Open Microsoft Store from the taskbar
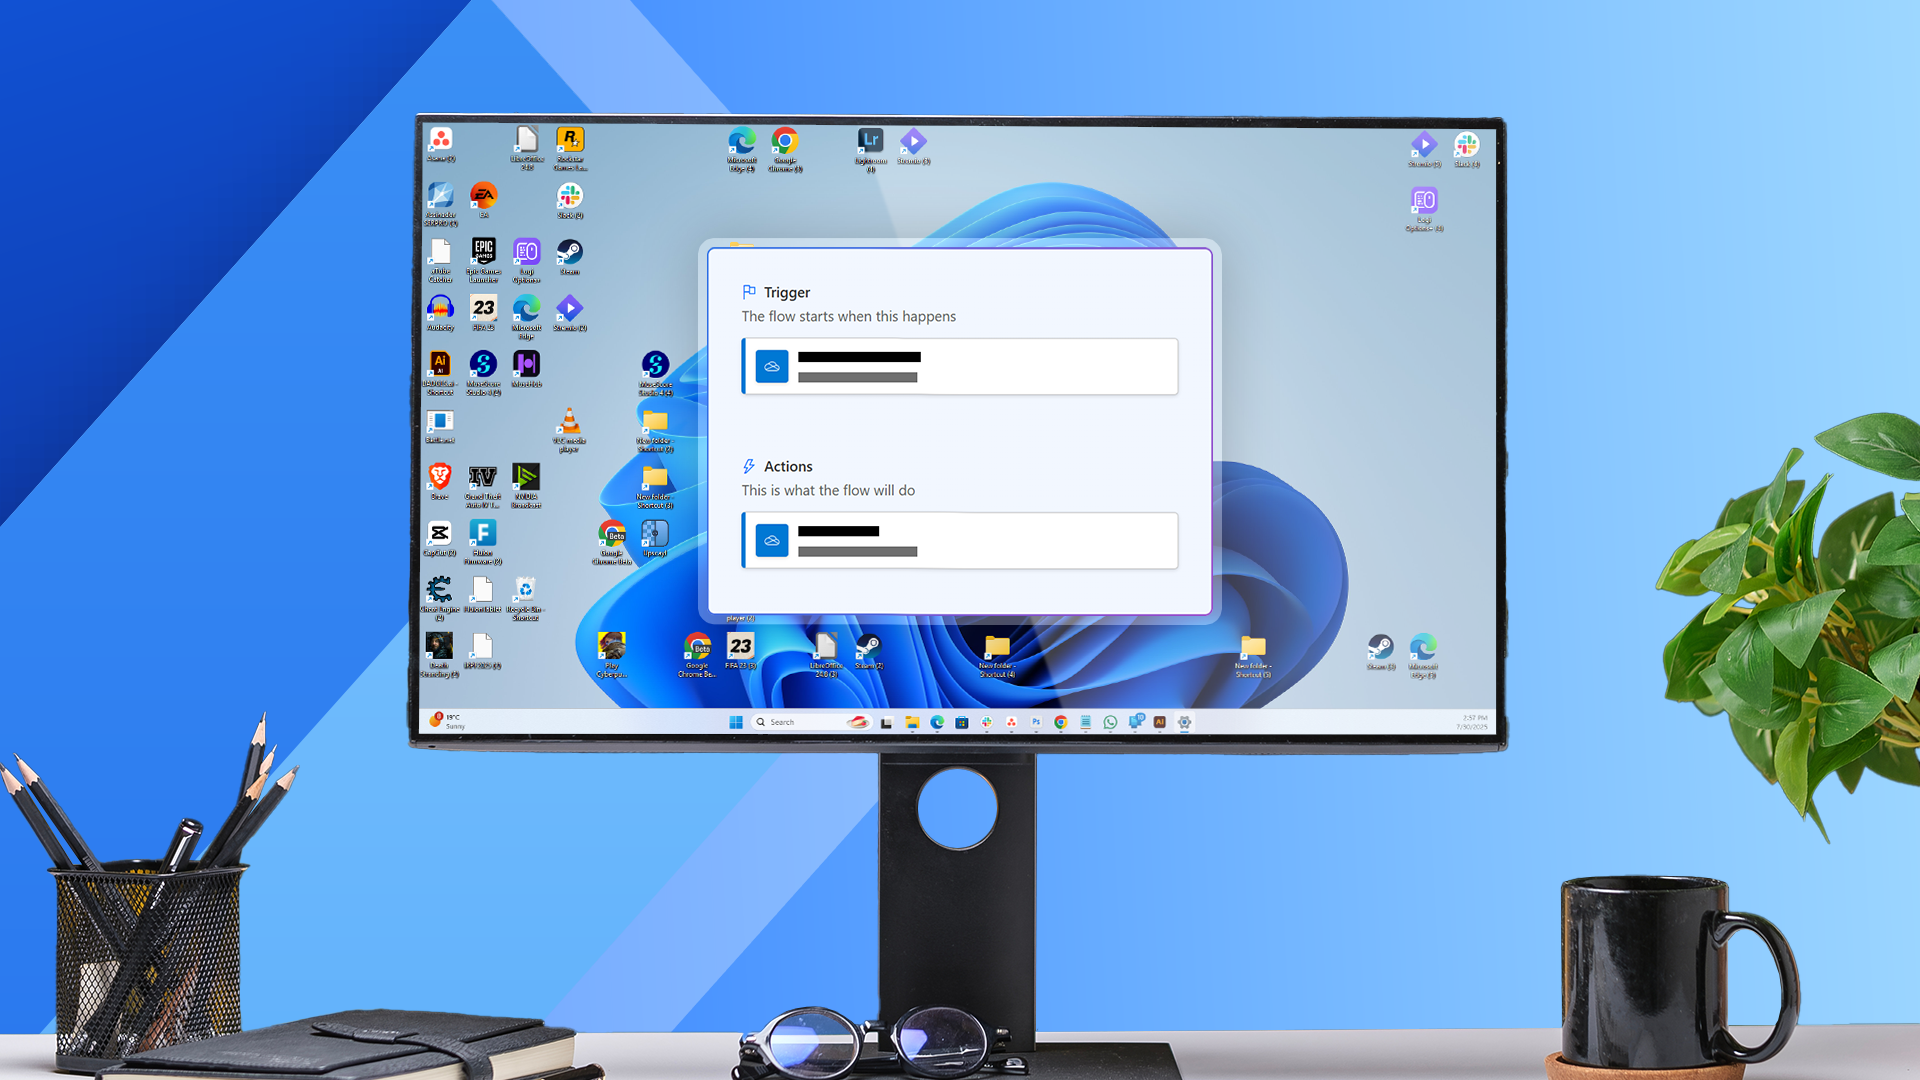 click(961, 722)
